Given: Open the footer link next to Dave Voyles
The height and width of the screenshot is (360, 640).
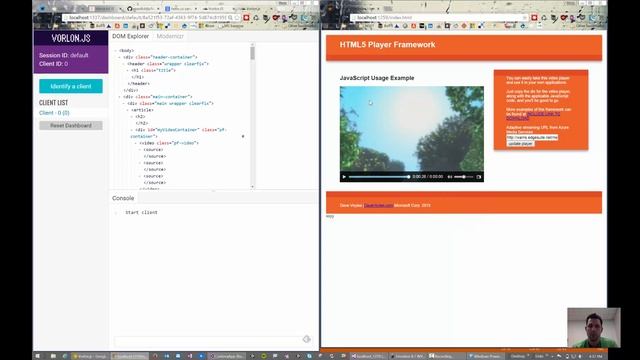Looking at the screenshot, I should click(378, 205).
